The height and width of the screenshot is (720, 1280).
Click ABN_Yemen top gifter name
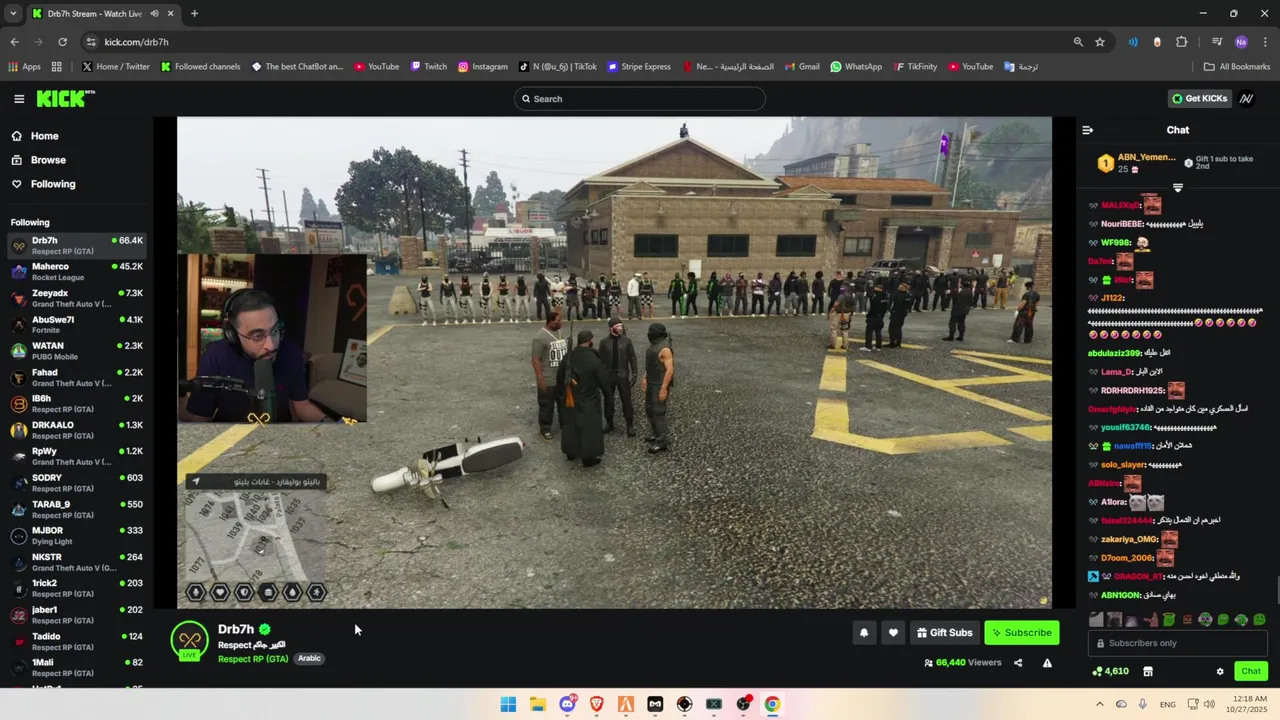(x=1146, y=158)
